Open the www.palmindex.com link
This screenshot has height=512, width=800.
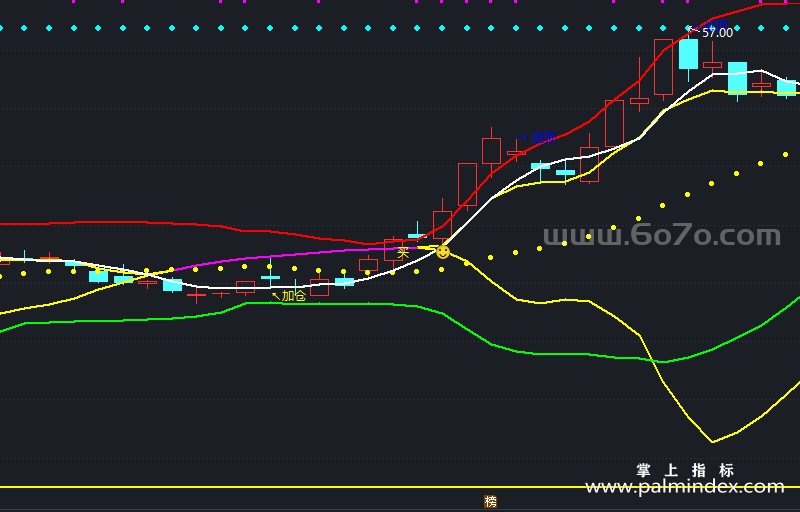click(684, 487)
